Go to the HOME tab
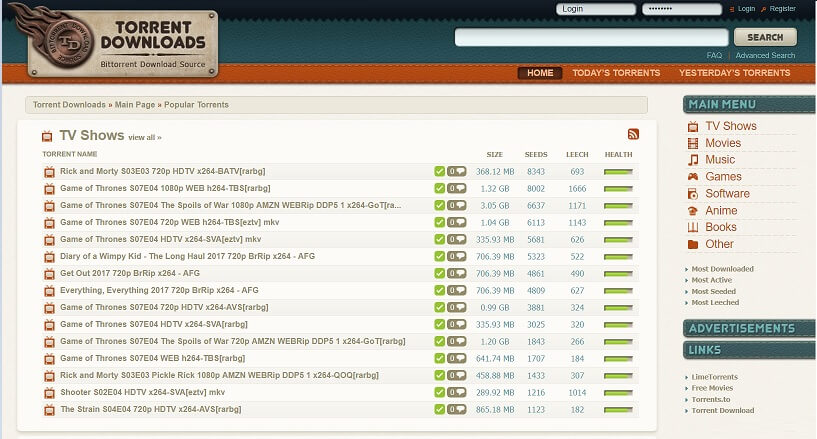 pyautogui.click(x=540, y=73)
